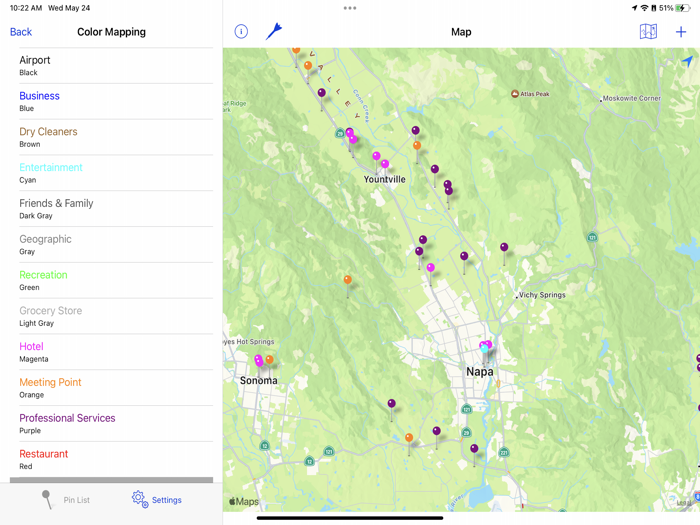Tap the Apple Maps attribution logo

point(244,501)
